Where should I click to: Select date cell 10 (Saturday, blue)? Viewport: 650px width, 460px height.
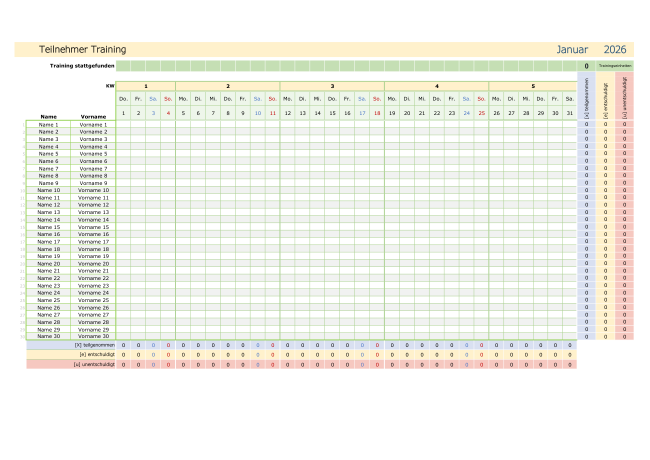point(258,113)
